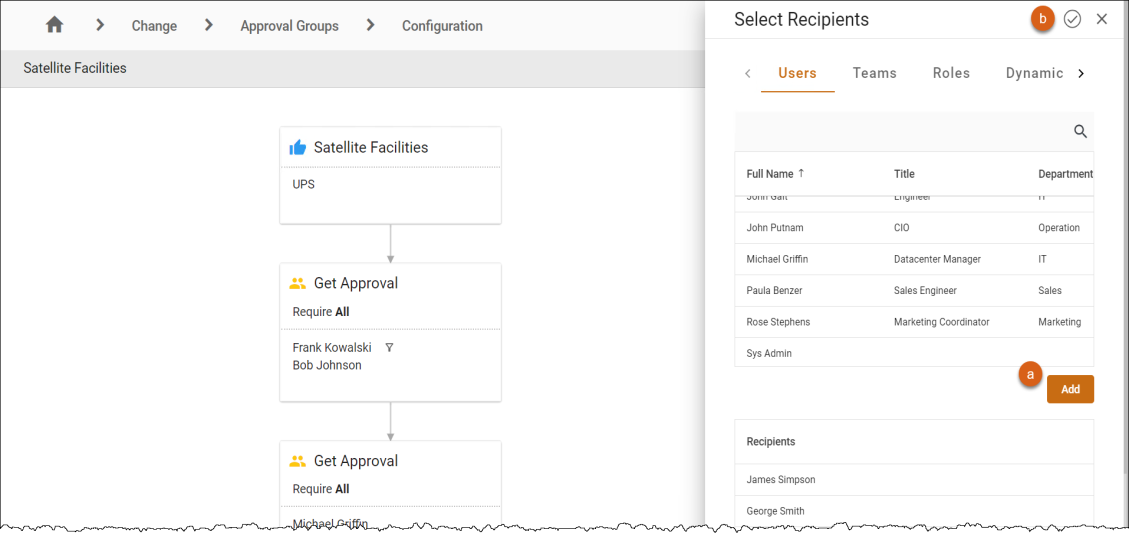The height and width of the screenshot is (534, 1129).
Task: Click the thumbs-up icon on Satellite Facilities
Action: pos(298,148)
